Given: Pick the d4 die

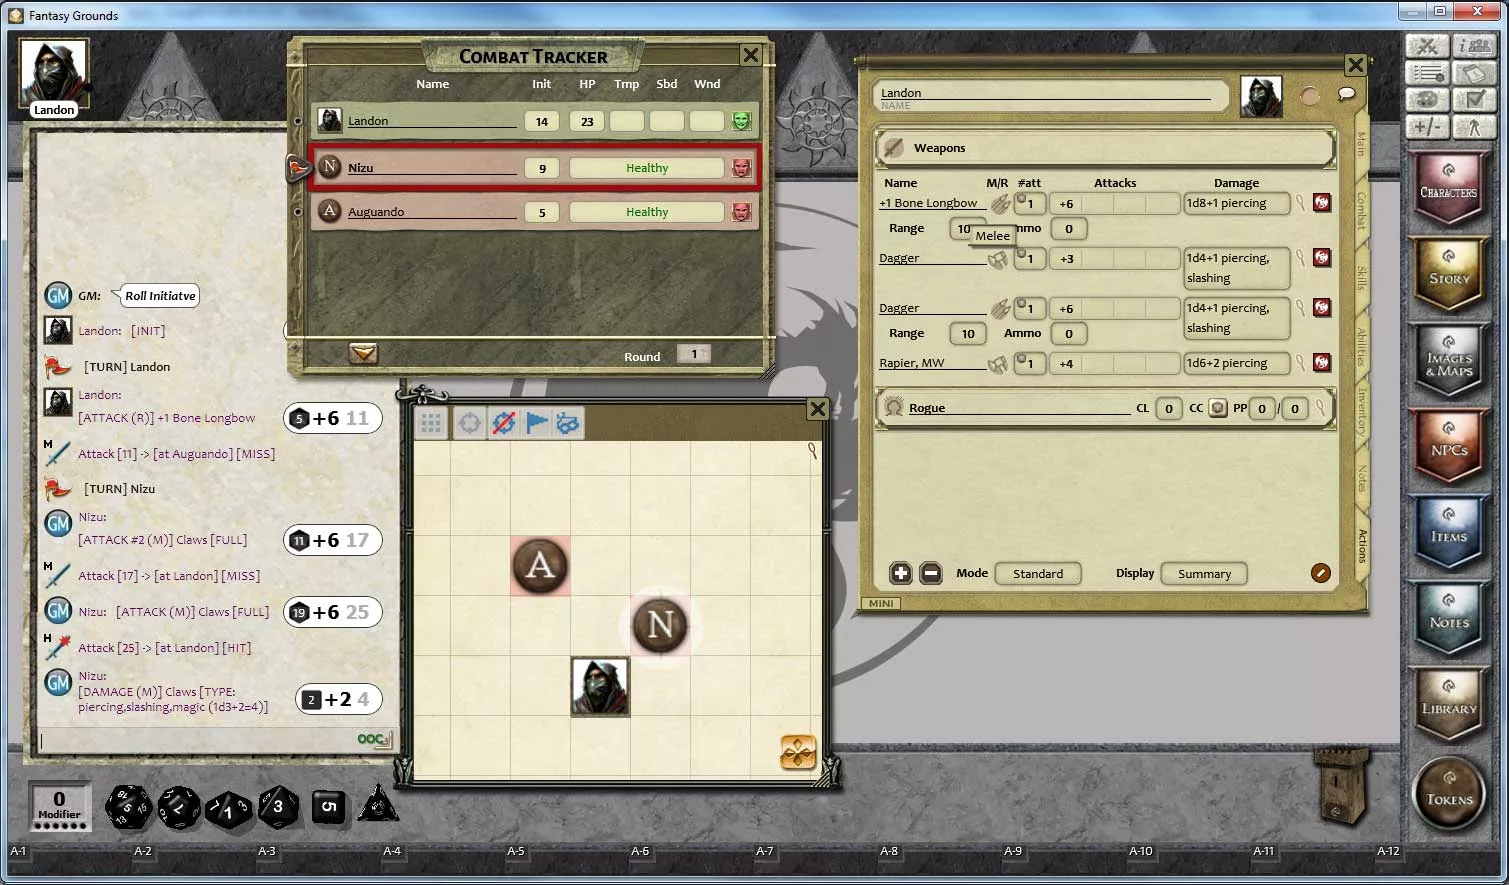Looking at the screenshot, I should pos(378,804).
